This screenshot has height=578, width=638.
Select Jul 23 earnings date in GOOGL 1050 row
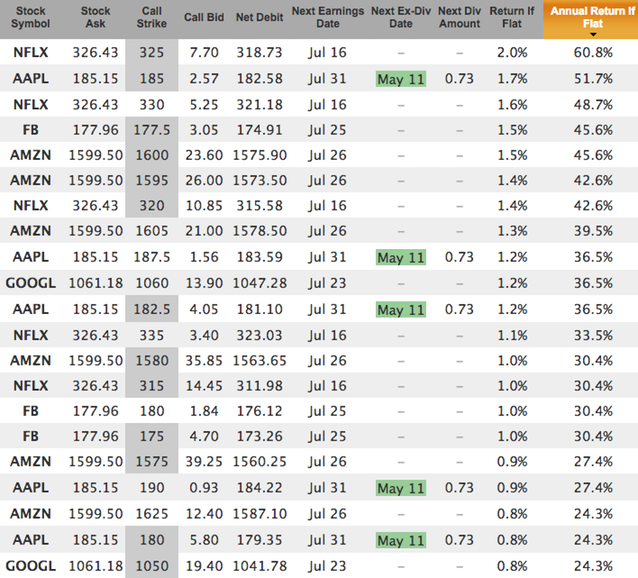[x=327, y=566]
